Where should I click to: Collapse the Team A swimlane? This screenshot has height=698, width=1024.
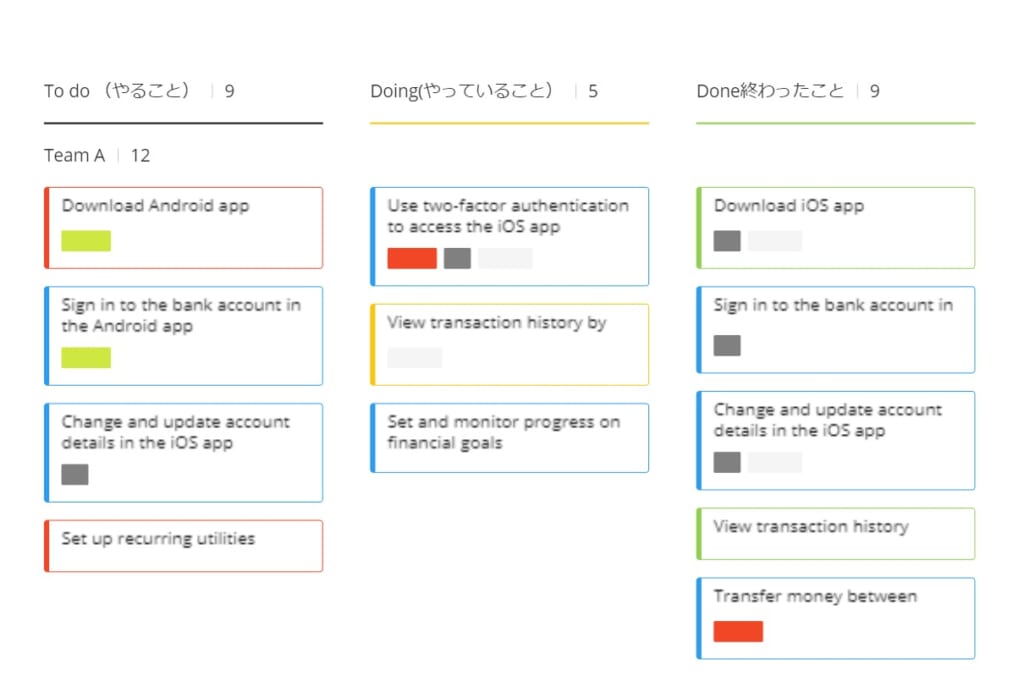click(74, 155)
